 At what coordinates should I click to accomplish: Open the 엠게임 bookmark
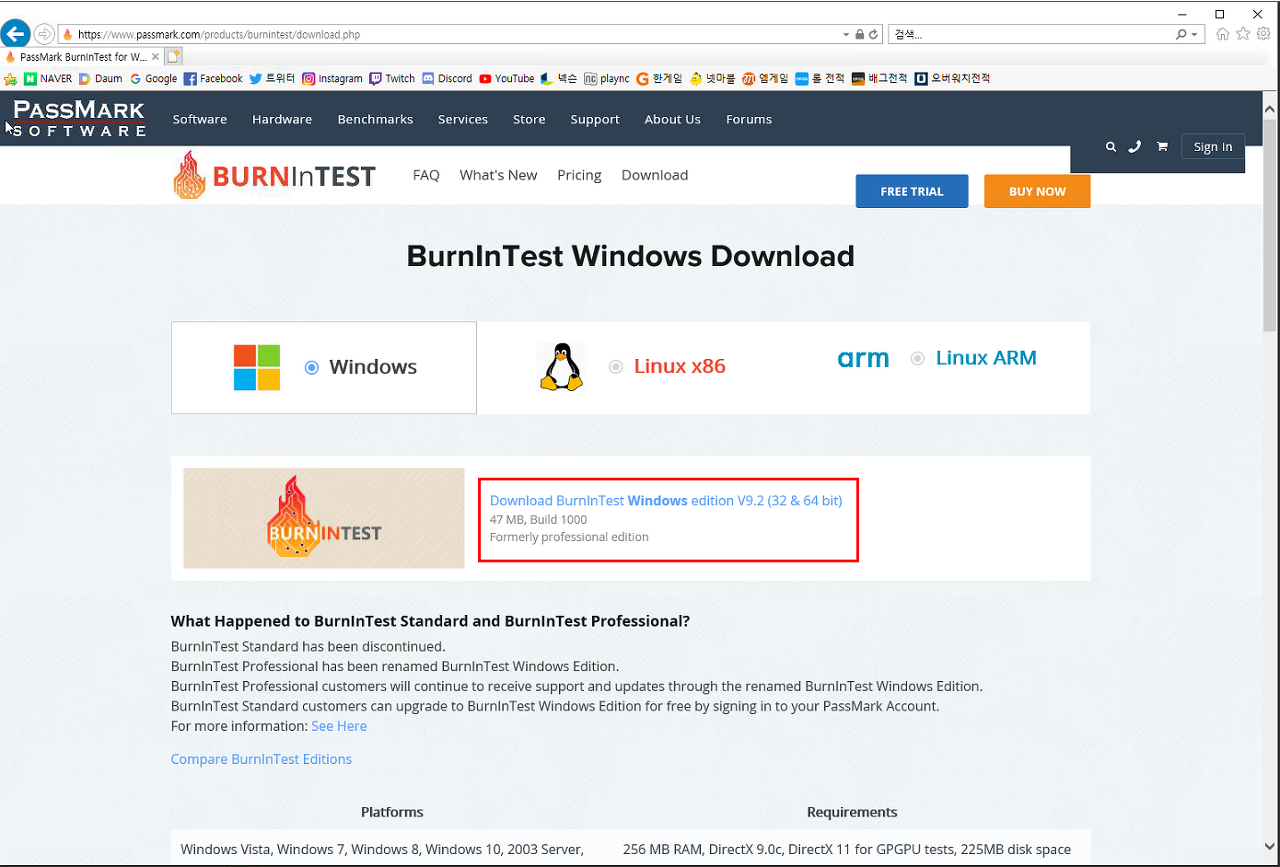click(765, 79)
